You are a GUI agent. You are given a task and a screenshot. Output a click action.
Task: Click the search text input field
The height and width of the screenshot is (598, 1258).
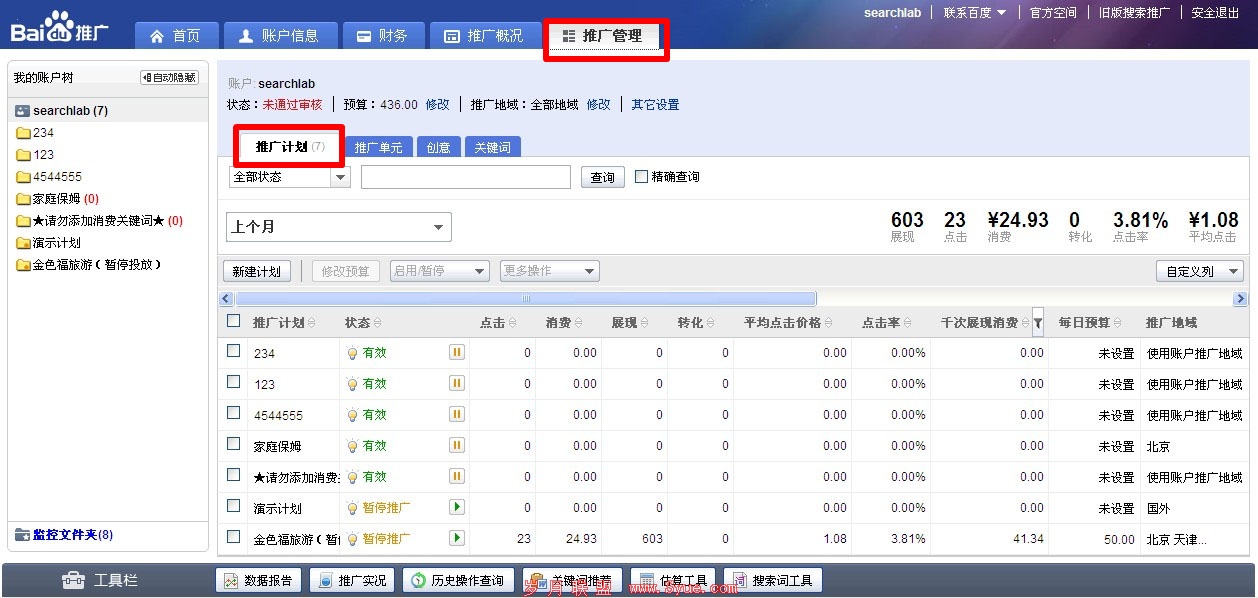point(465,177)
